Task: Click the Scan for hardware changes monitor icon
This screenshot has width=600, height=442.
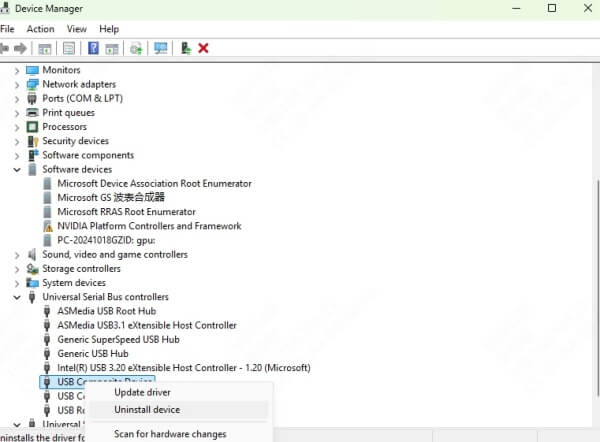Action: click(161, 48)
